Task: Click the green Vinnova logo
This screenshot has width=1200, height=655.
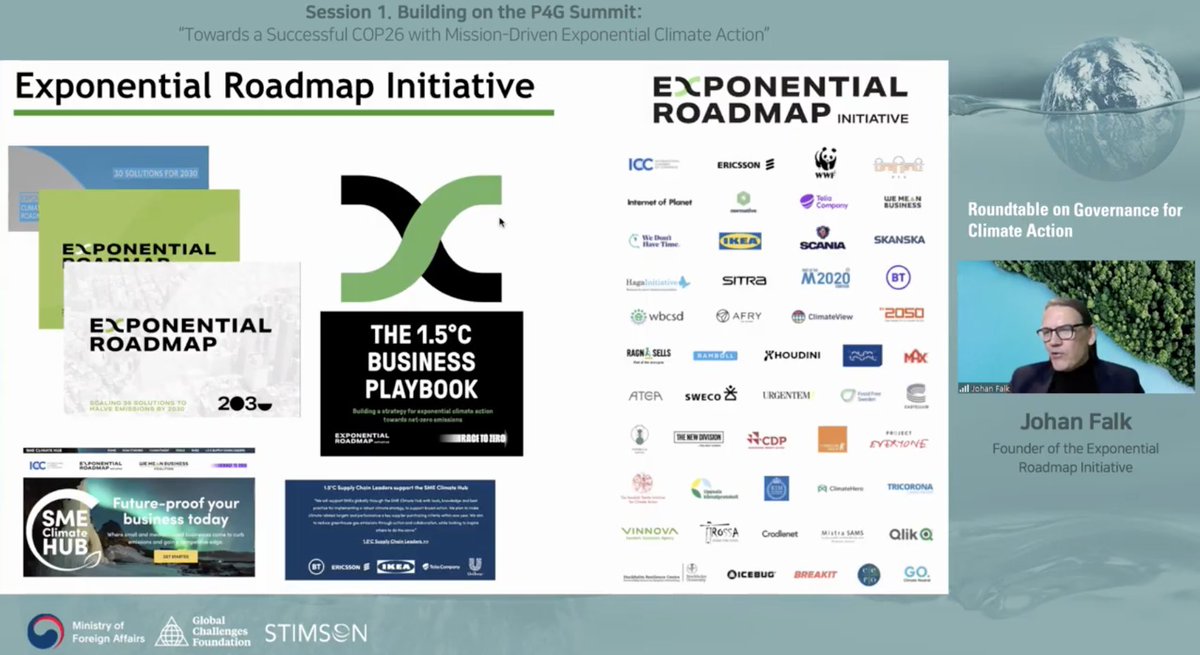Action: 649,534
